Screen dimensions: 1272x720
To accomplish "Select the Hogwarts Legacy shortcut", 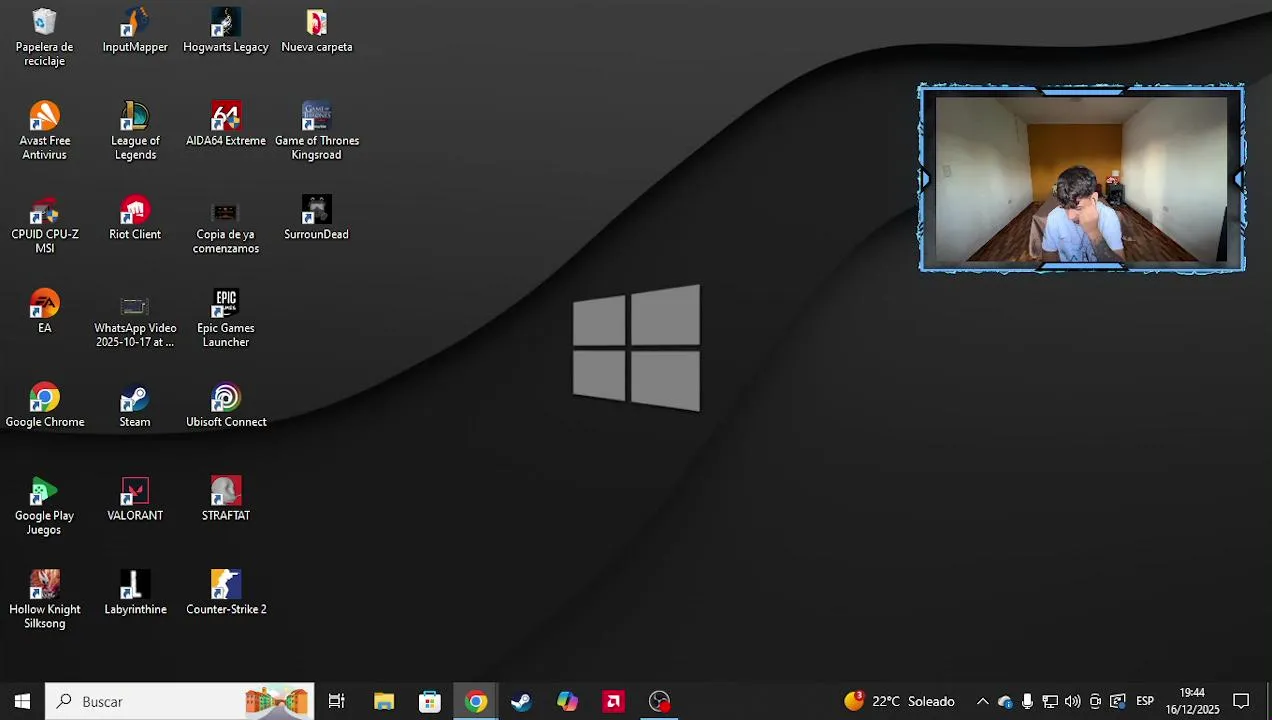I will 226,30.
